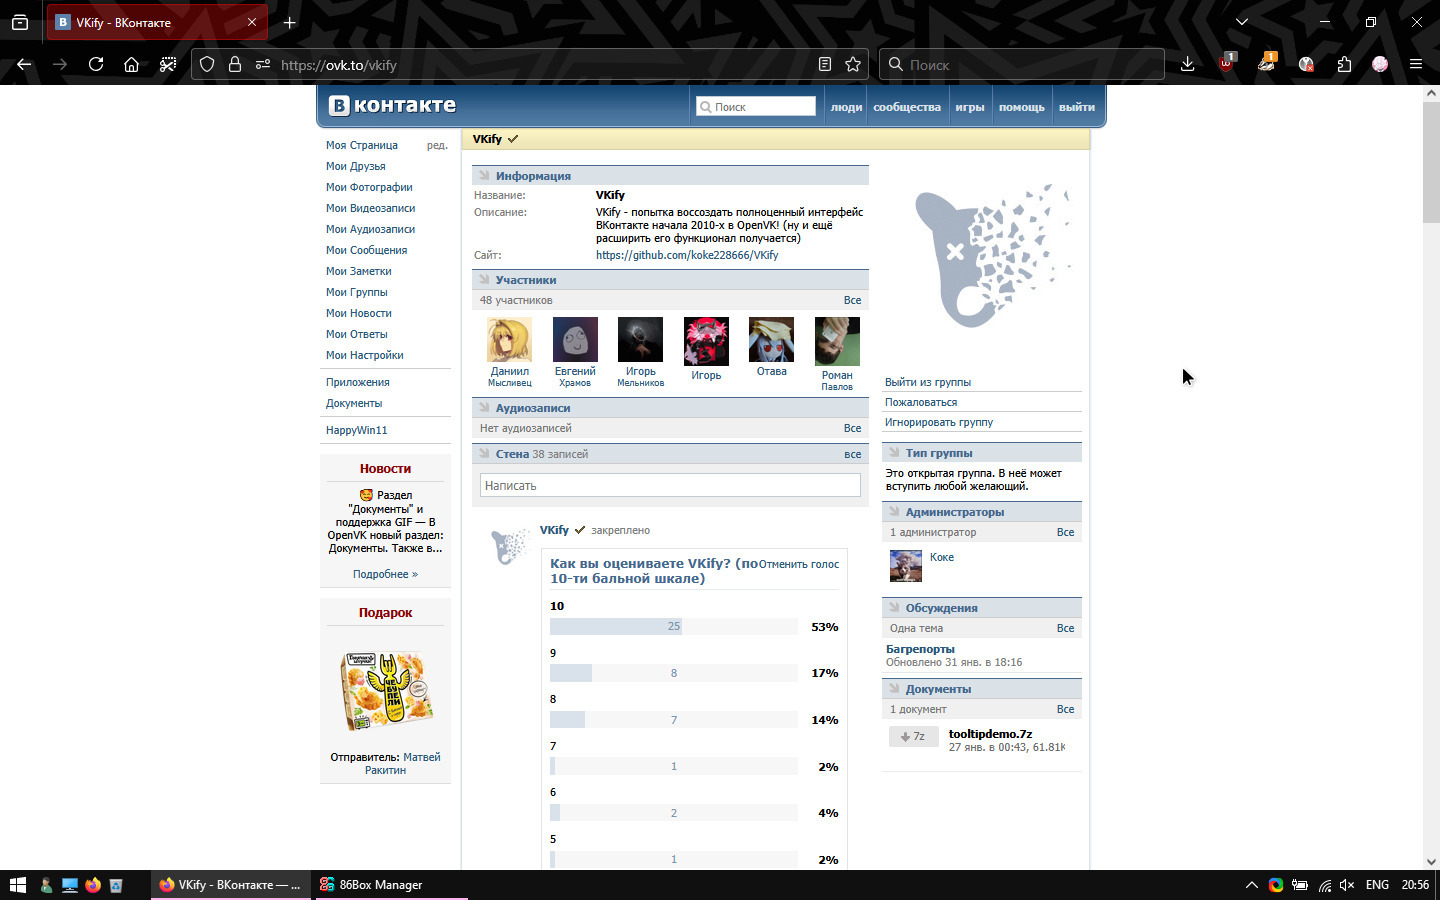Click the ВКонтакте logo in the header
The width and height of the screenshot is (1440, 900).
pos(393,105)
